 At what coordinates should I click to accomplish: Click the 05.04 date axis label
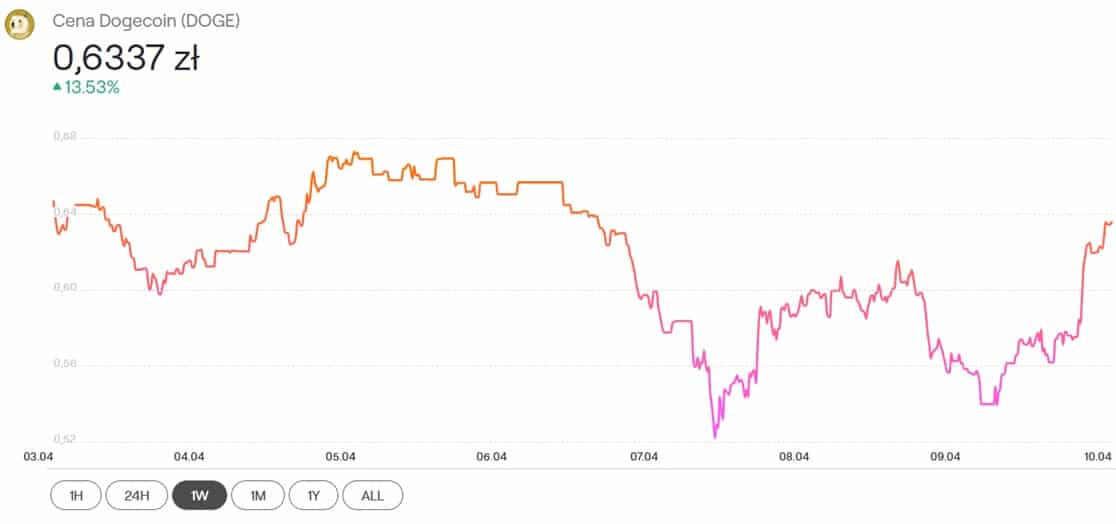pyautogui.click(x=341, y=456)
